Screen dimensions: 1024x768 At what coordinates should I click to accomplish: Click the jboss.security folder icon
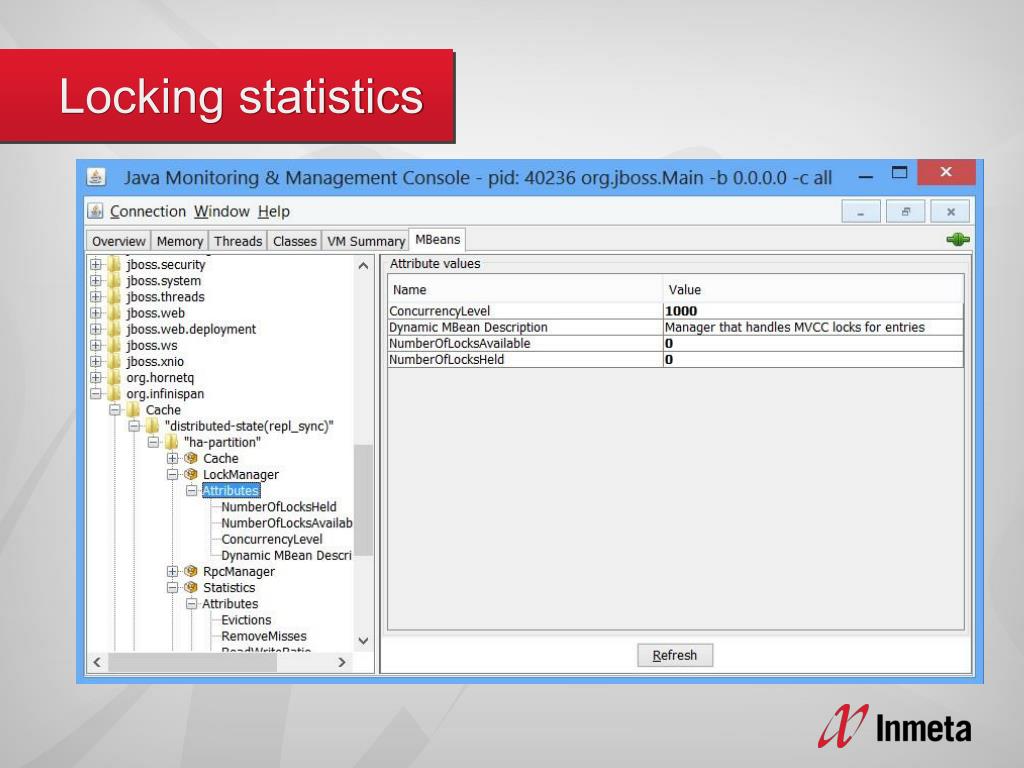115,264
